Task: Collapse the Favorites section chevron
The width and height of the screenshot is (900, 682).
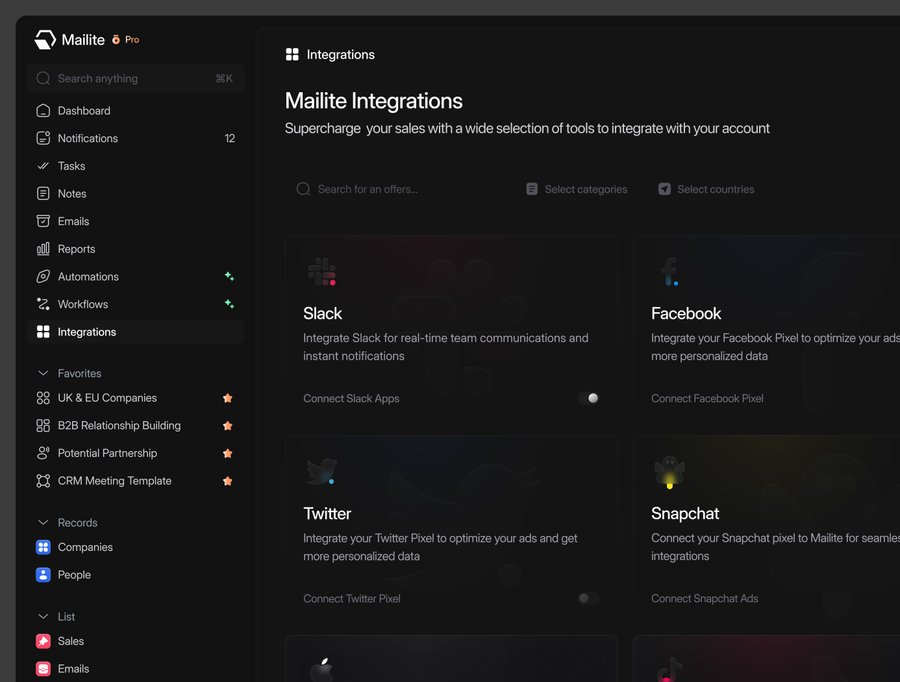Action: pyautogui.click(x=43, y=373)
